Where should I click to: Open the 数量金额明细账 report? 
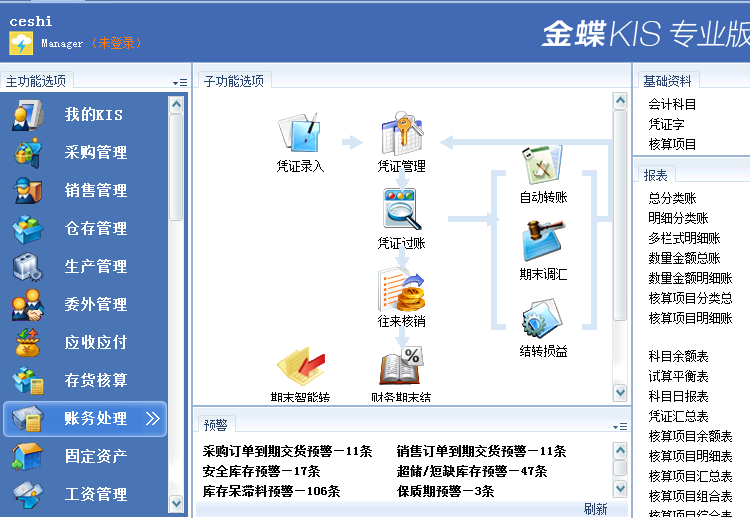click(690, 278)
